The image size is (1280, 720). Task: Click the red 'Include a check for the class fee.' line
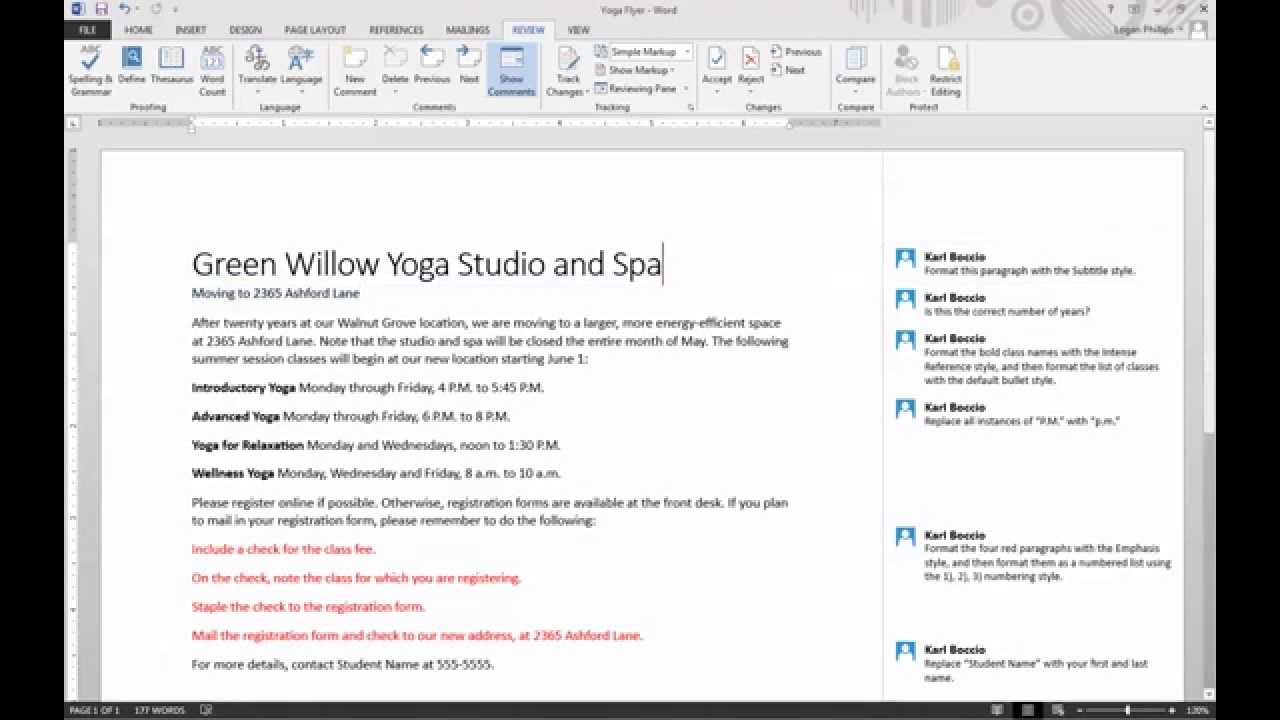[283, 549]
